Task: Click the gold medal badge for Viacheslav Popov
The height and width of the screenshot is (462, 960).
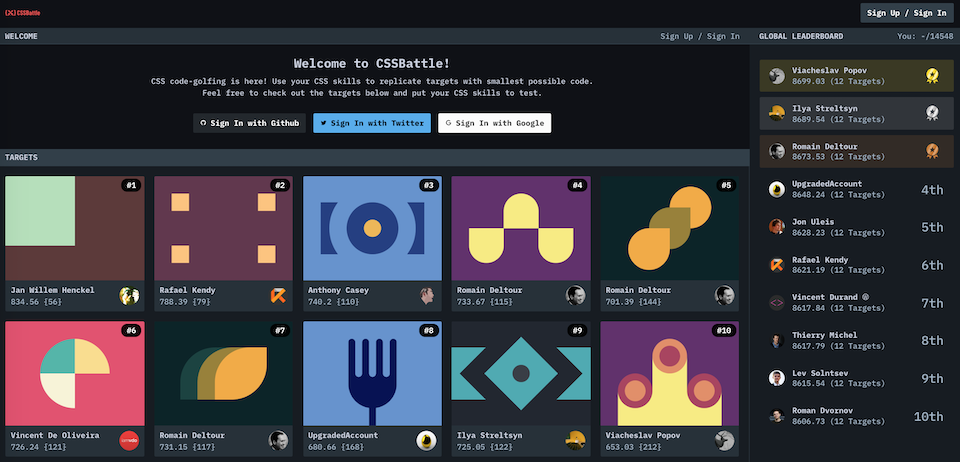Action: click(932, 75)
